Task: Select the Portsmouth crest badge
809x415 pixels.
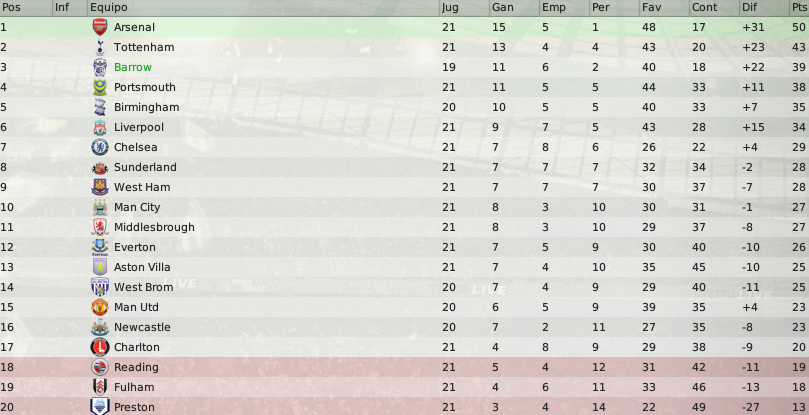Action: coord(100,87)
